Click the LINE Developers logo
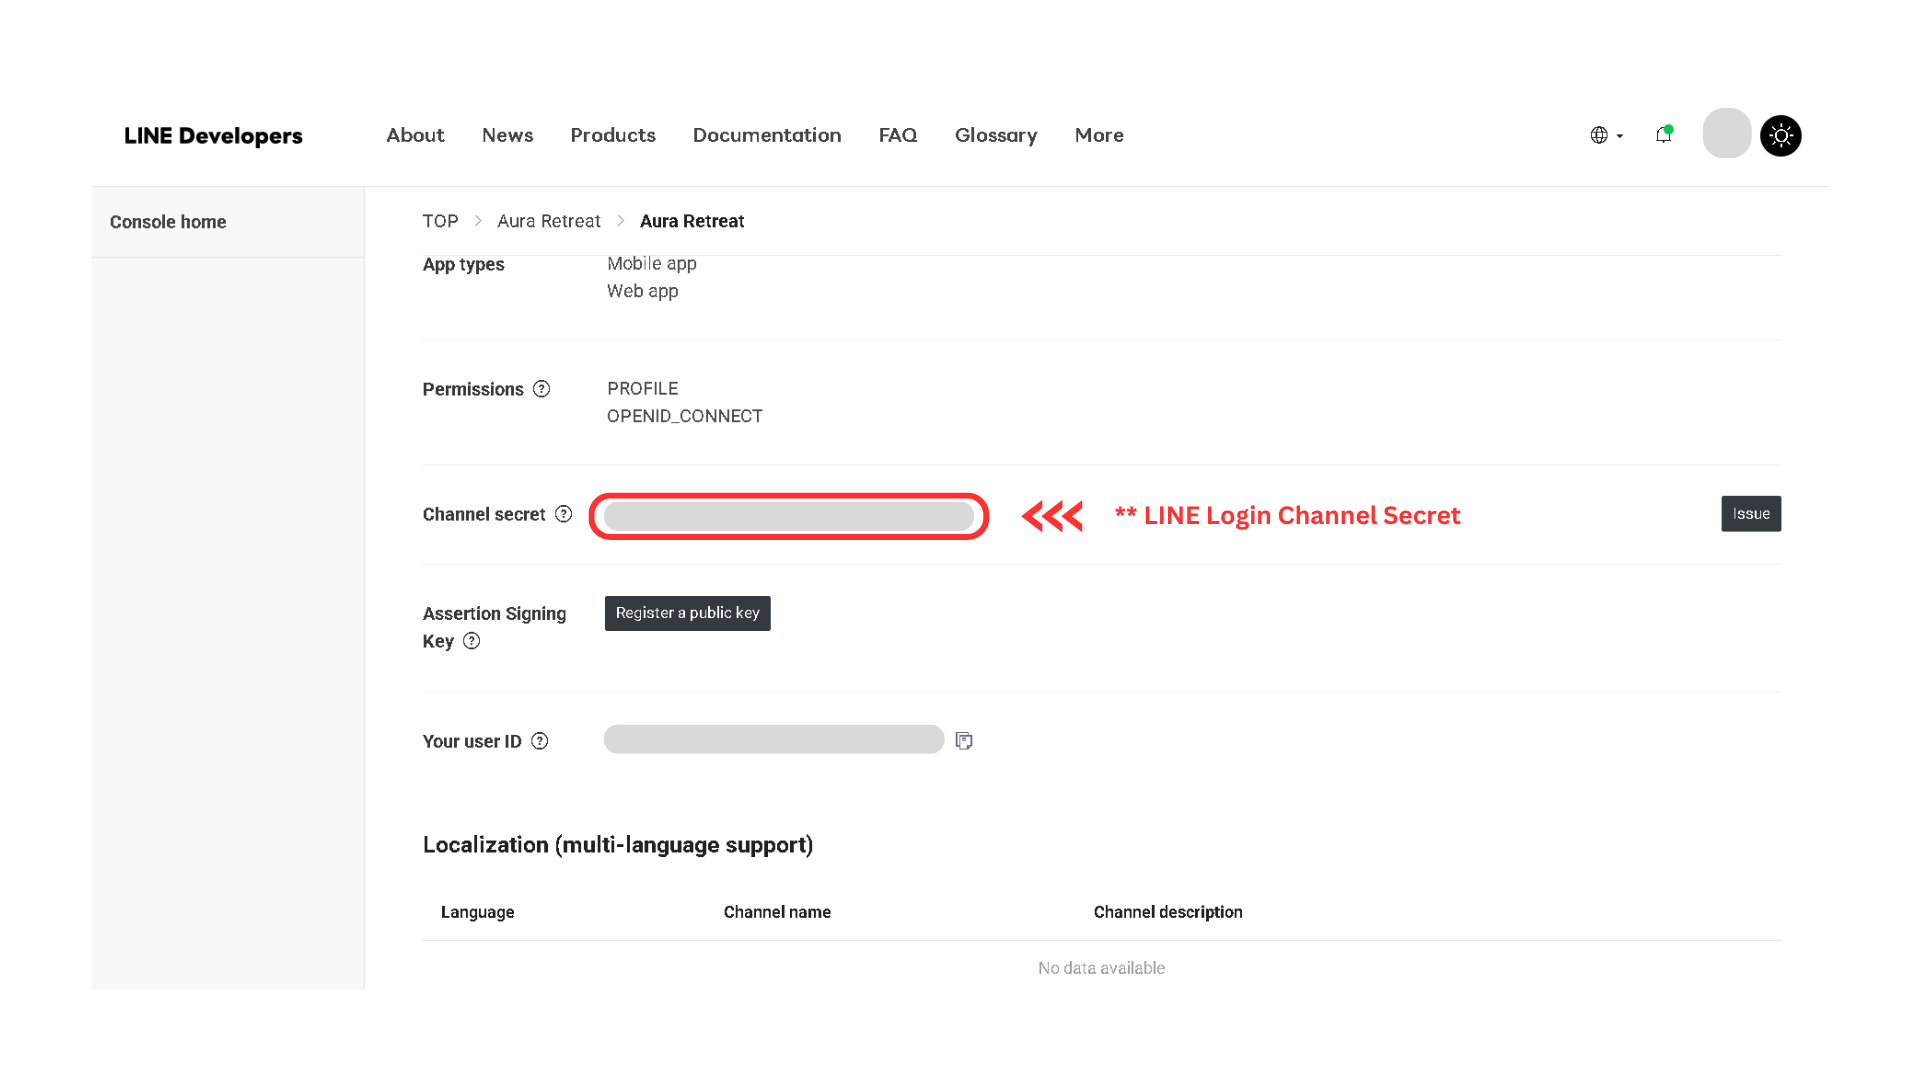 coord(213,135)
